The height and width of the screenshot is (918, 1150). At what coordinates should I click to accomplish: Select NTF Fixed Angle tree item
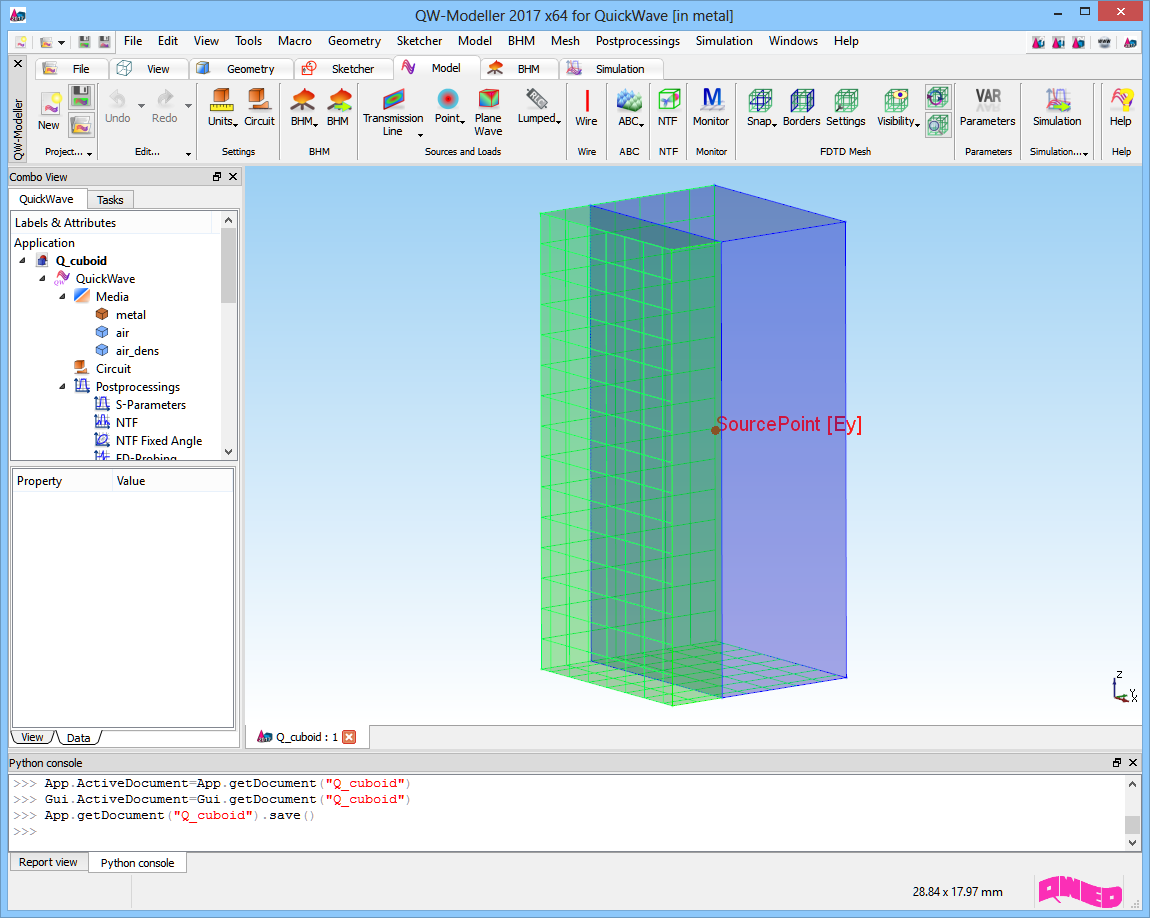[158, 441]
